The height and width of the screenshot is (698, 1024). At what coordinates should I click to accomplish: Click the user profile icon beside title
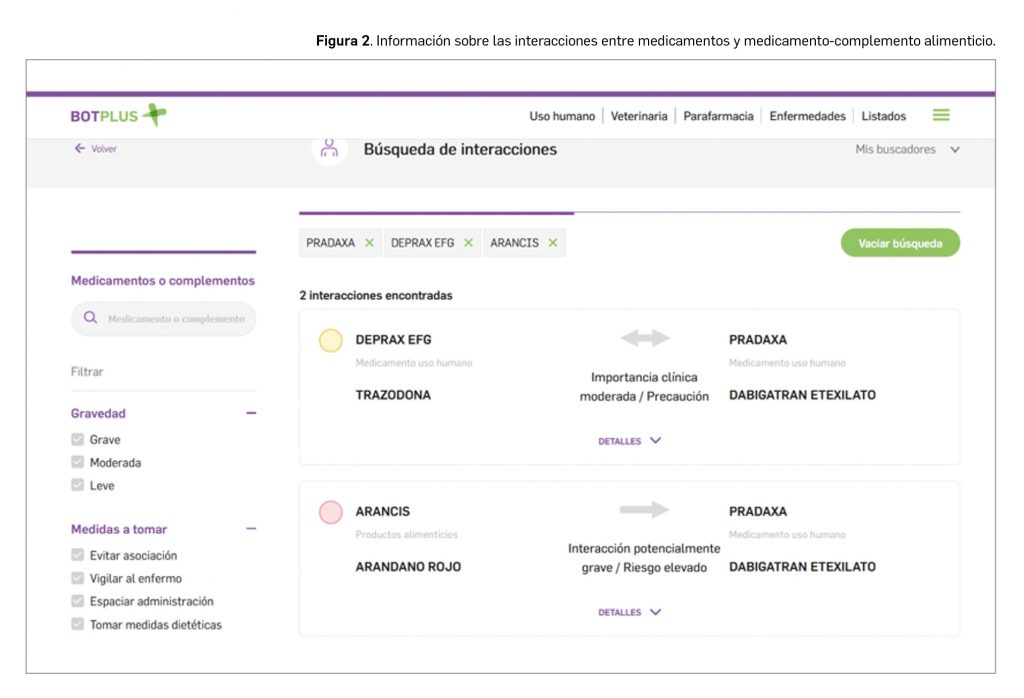(x=327, y=149)
